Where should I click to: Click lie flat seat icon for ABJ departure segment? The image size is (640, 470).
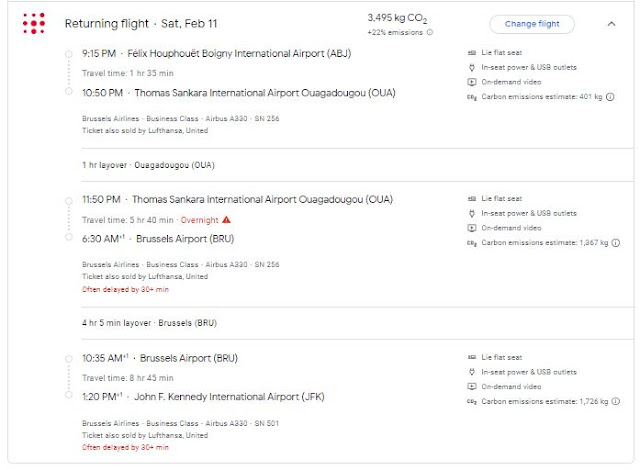[x=471, y=52]
